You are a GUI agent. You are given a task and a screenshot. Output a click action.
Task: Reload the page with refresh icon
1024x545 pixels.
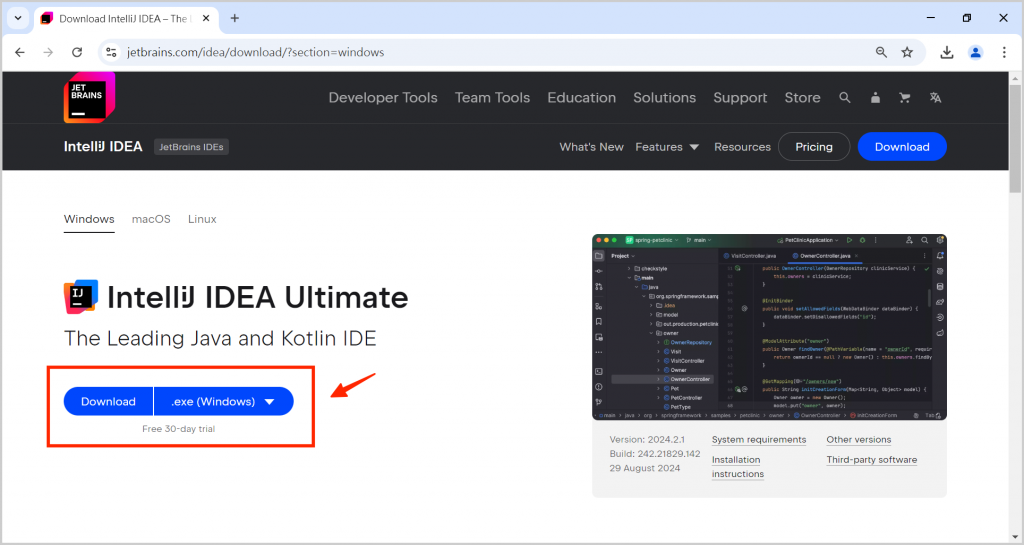tap(77, 52)
